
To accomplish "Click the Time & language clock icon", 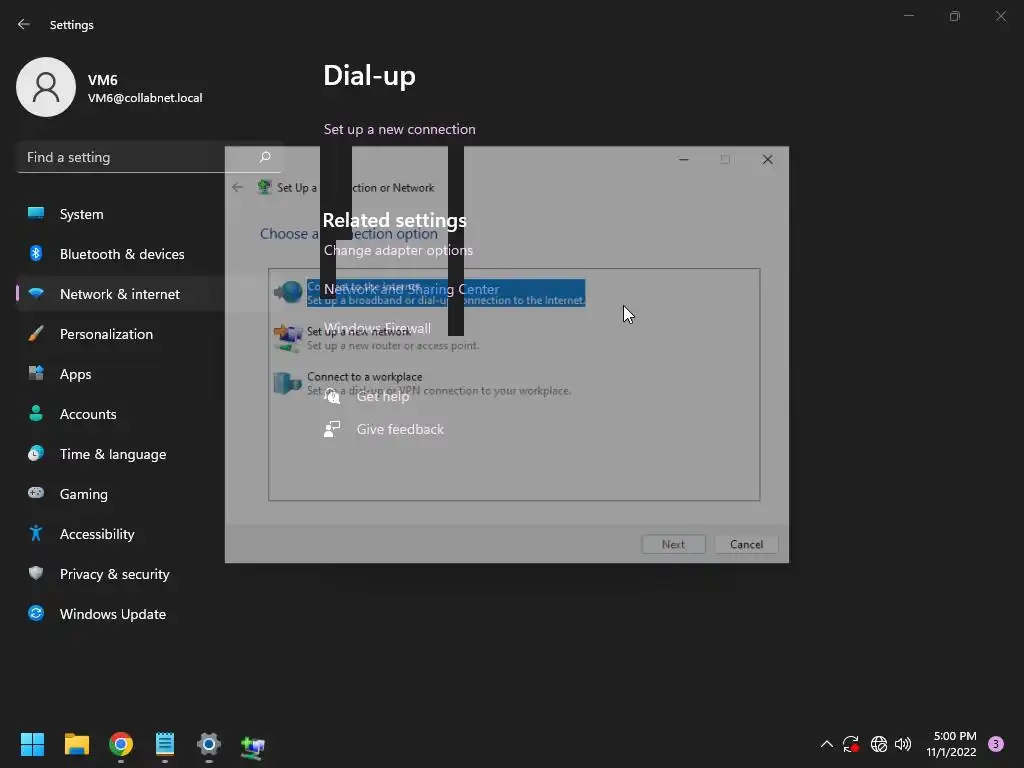I will [x=36, y=453].
